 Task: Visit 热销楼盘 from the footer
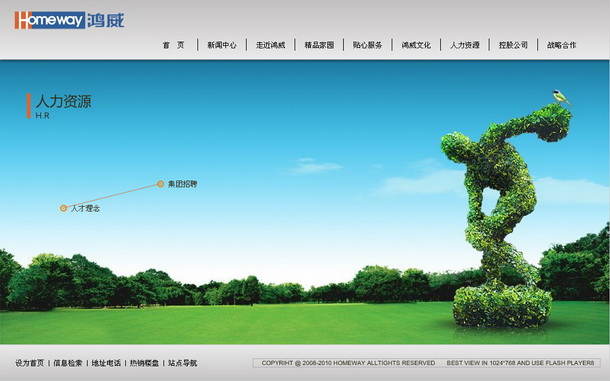point(144,363)
